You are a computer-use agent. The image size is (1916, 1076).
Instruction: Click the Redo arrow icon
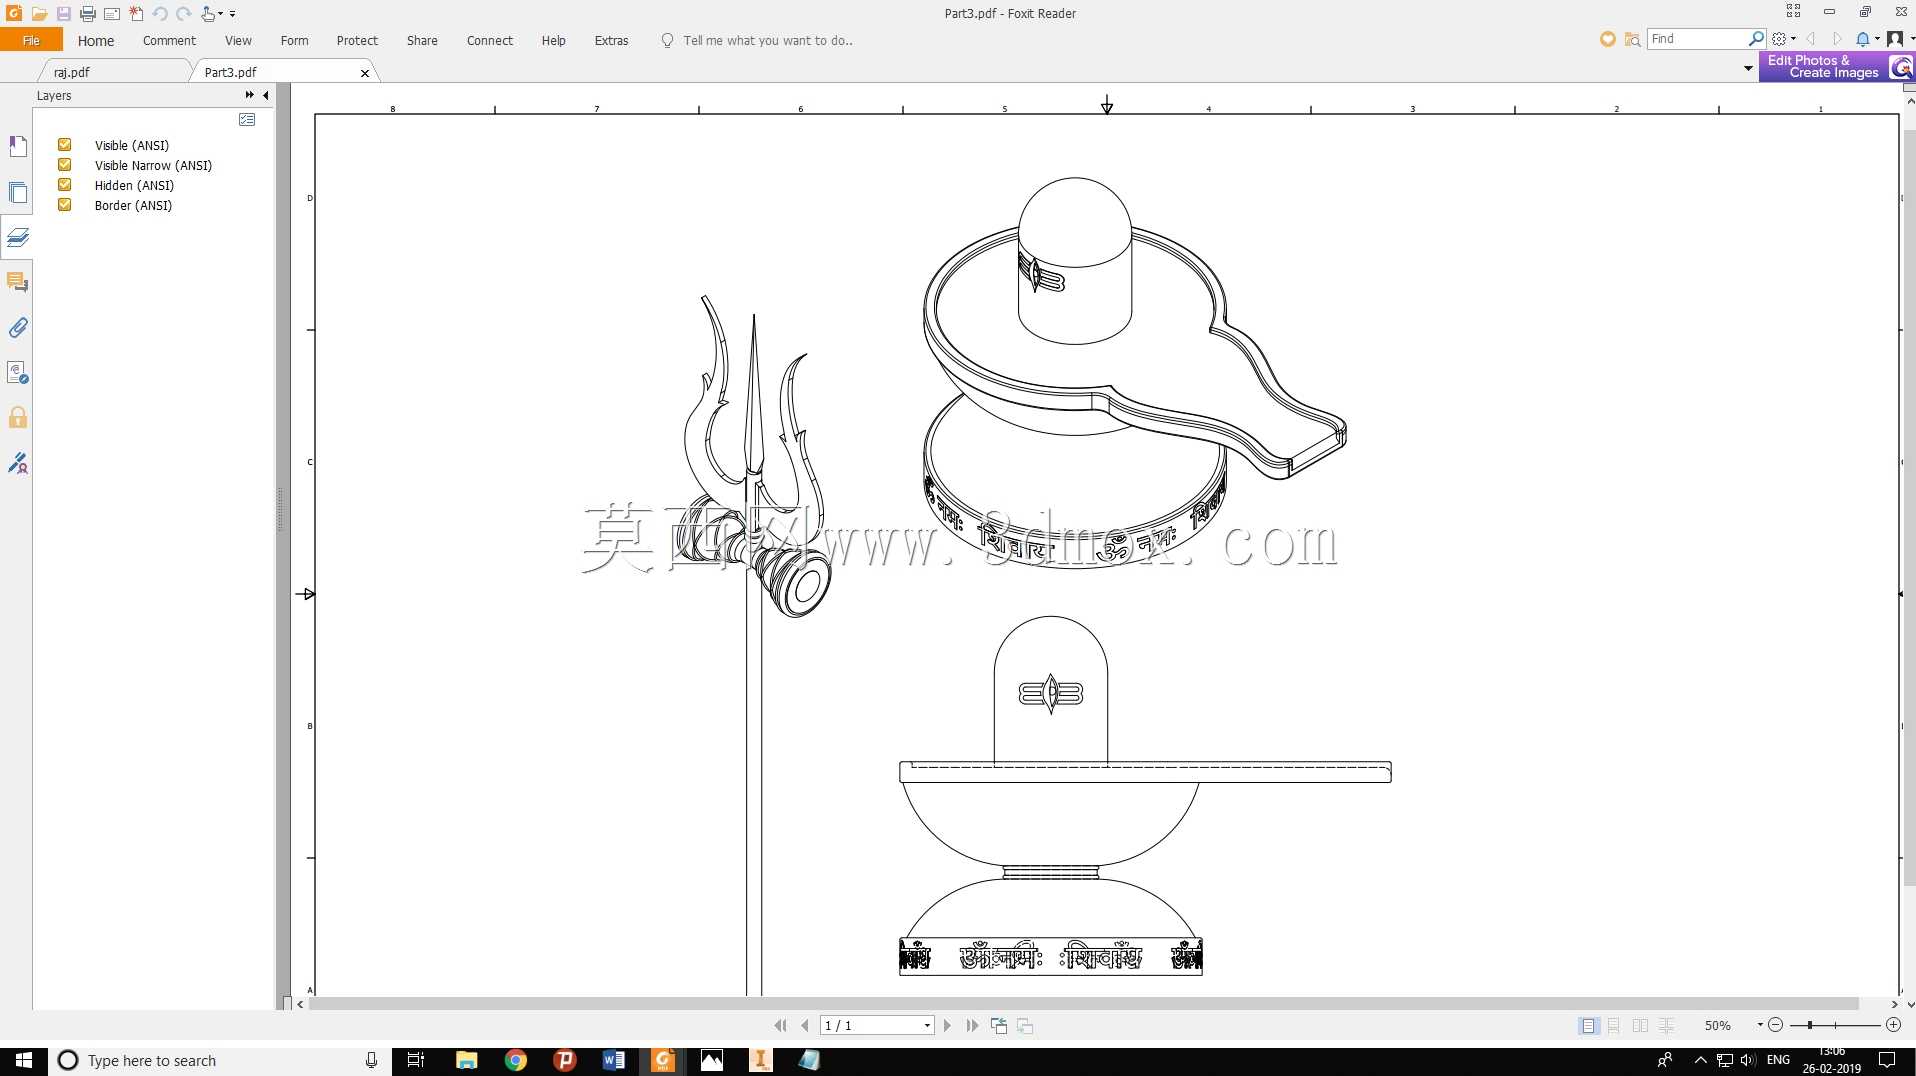(184, 14)
